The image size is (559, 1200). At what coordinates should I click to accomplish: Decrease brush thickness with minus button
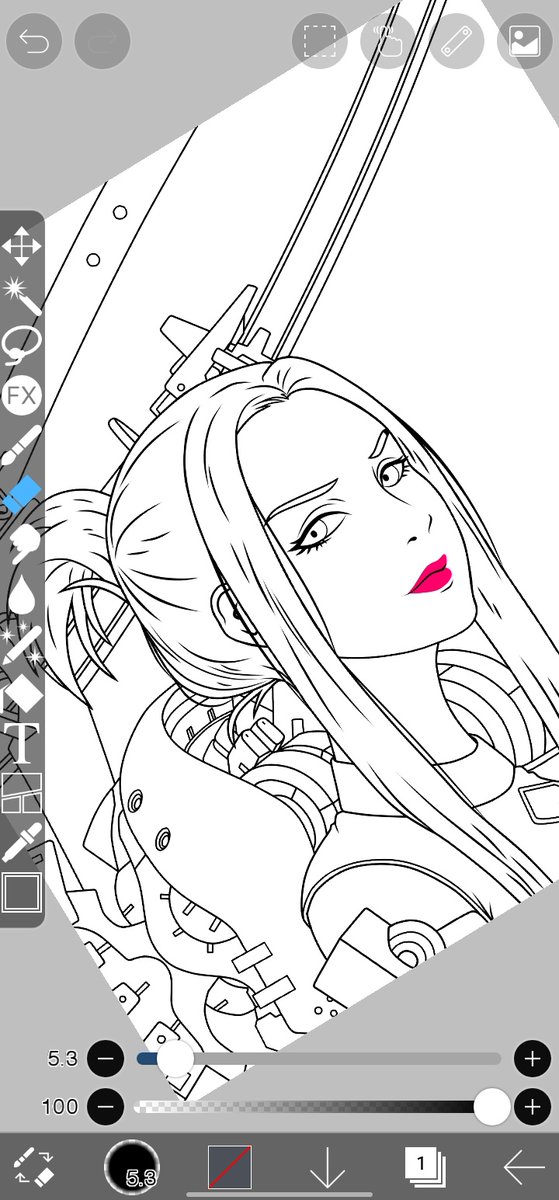click(x=106, y=1058)
